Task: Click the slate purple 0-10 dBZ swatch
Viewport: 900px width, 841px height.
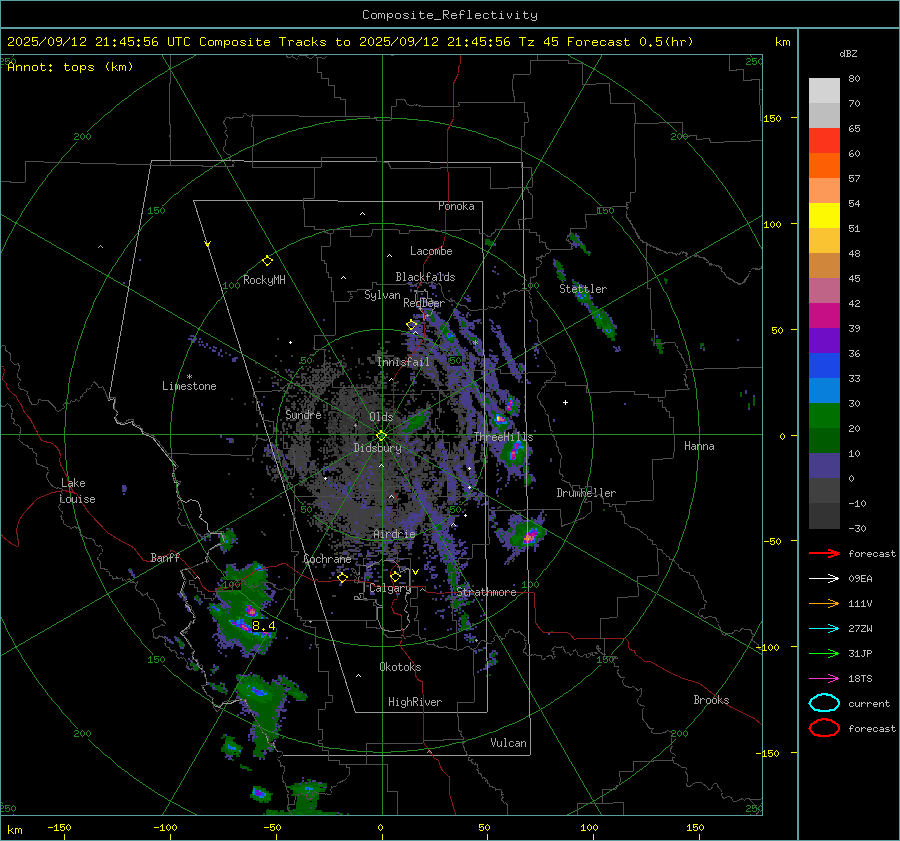Action: pos(824,466)
